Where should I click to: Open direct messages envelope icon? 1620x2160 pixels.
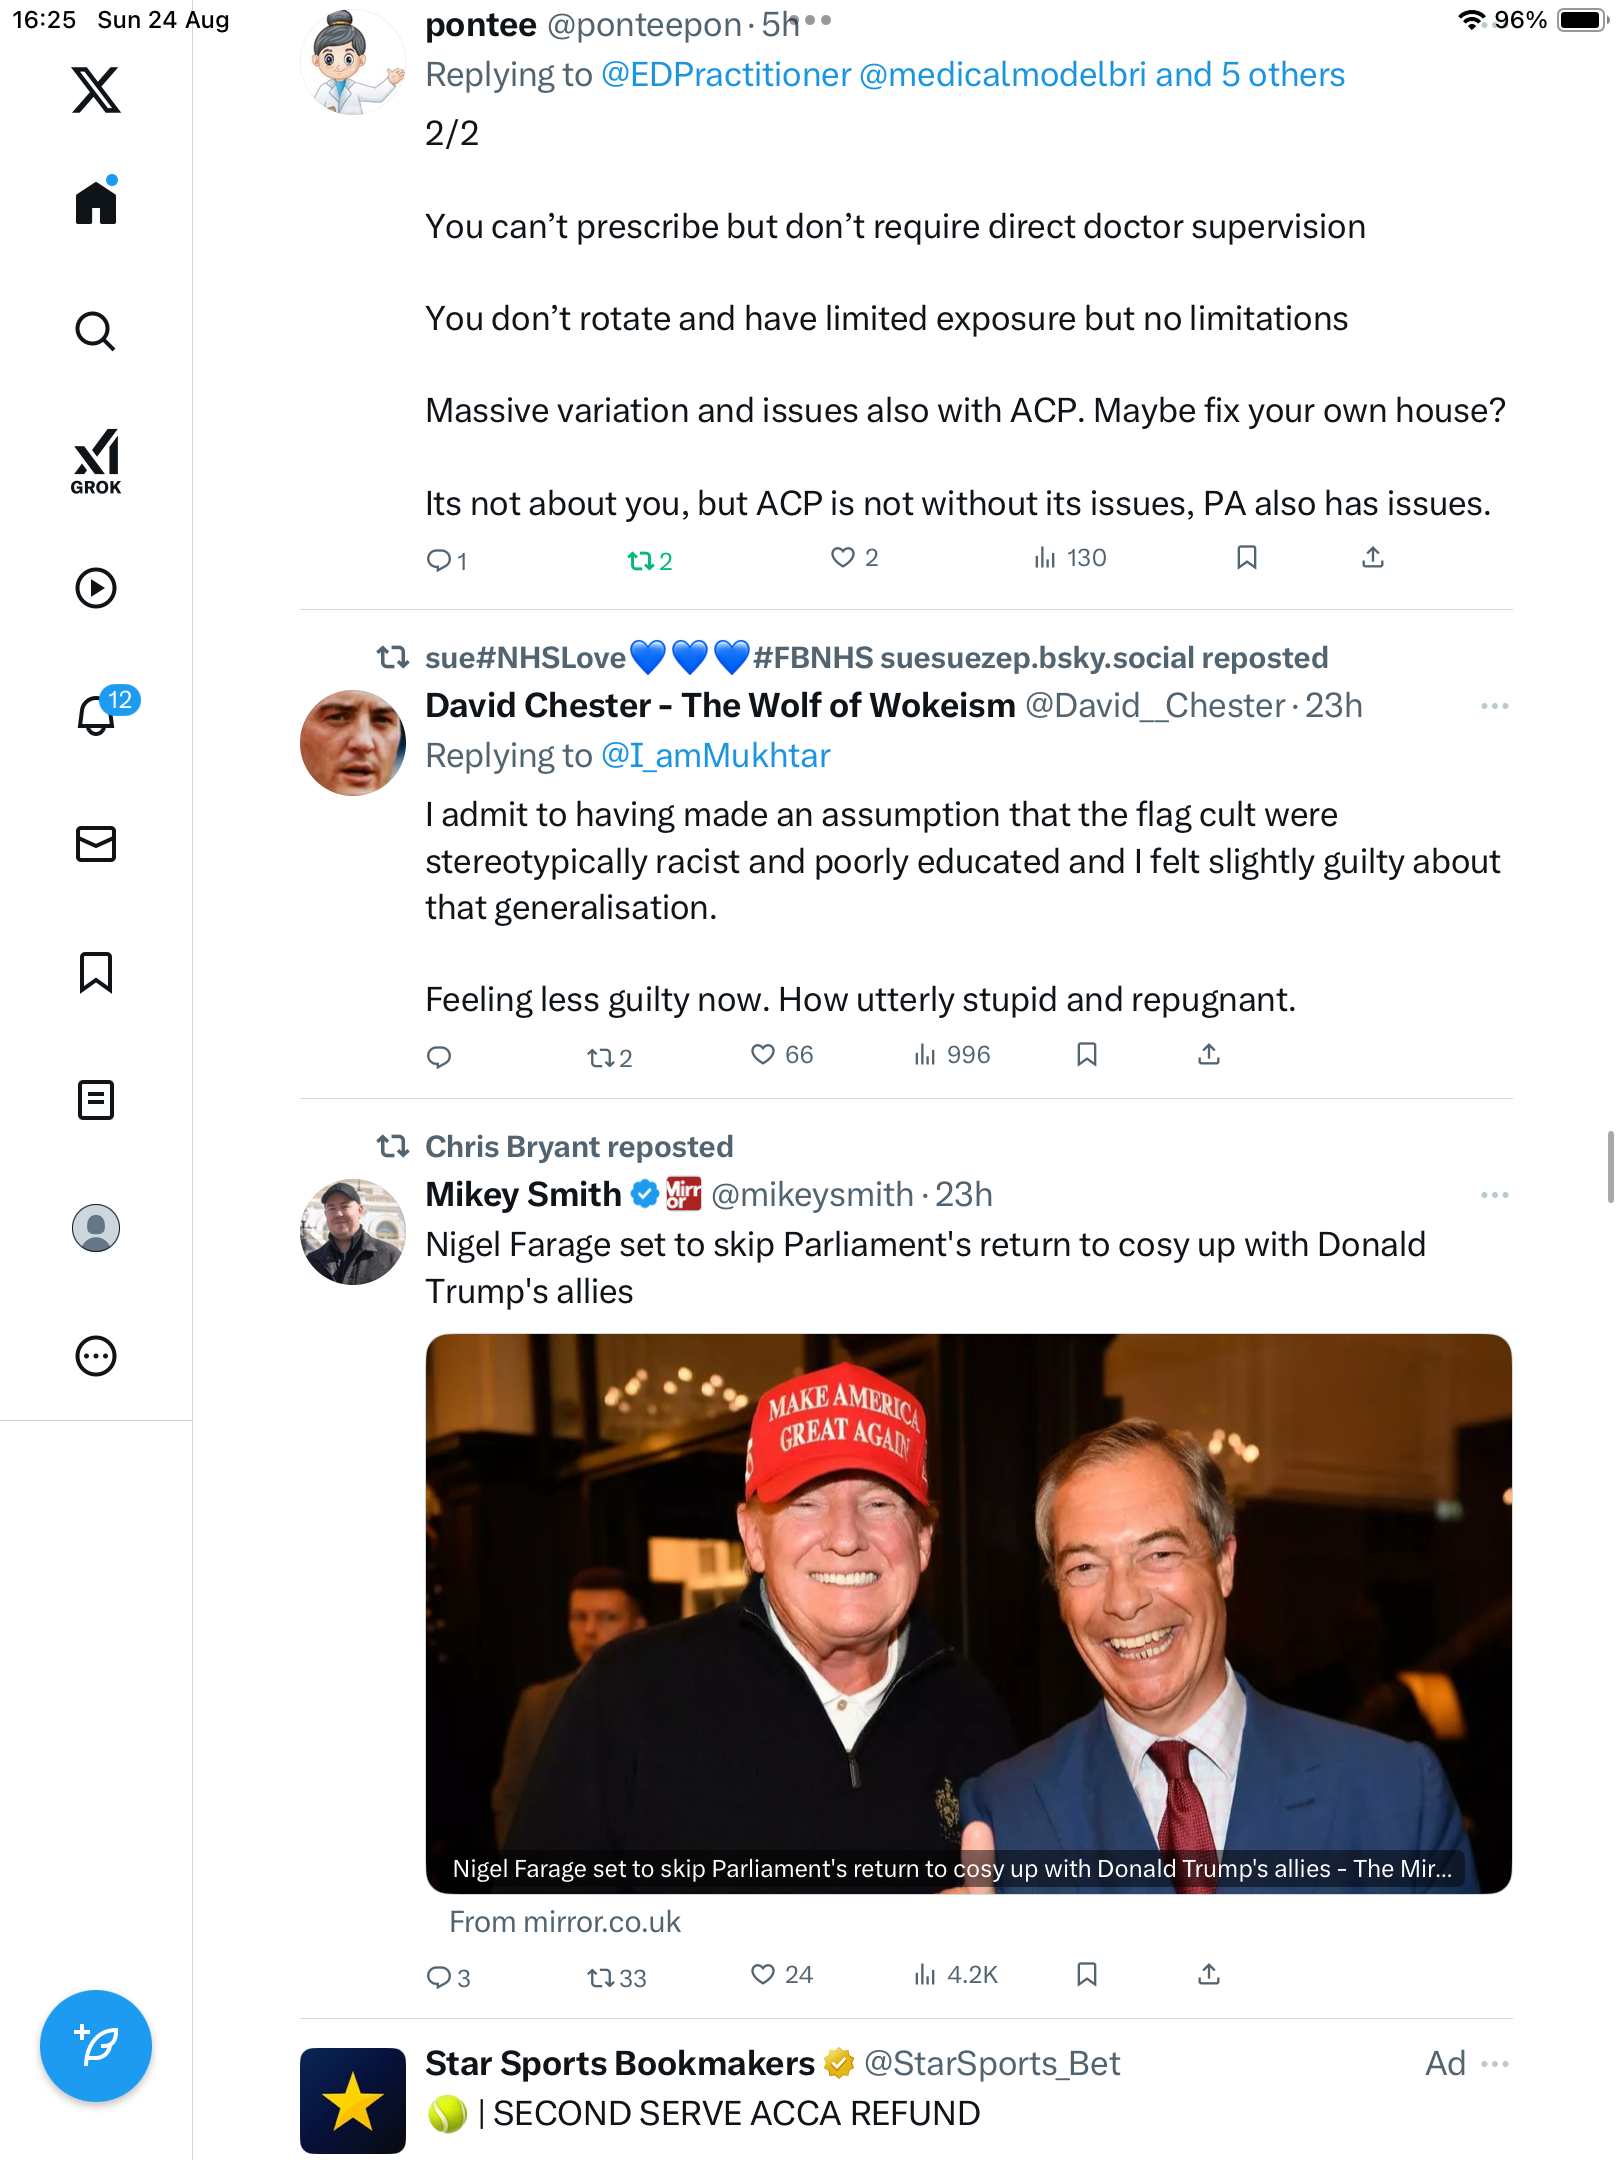pyautogui.click(x=96, y=844)
